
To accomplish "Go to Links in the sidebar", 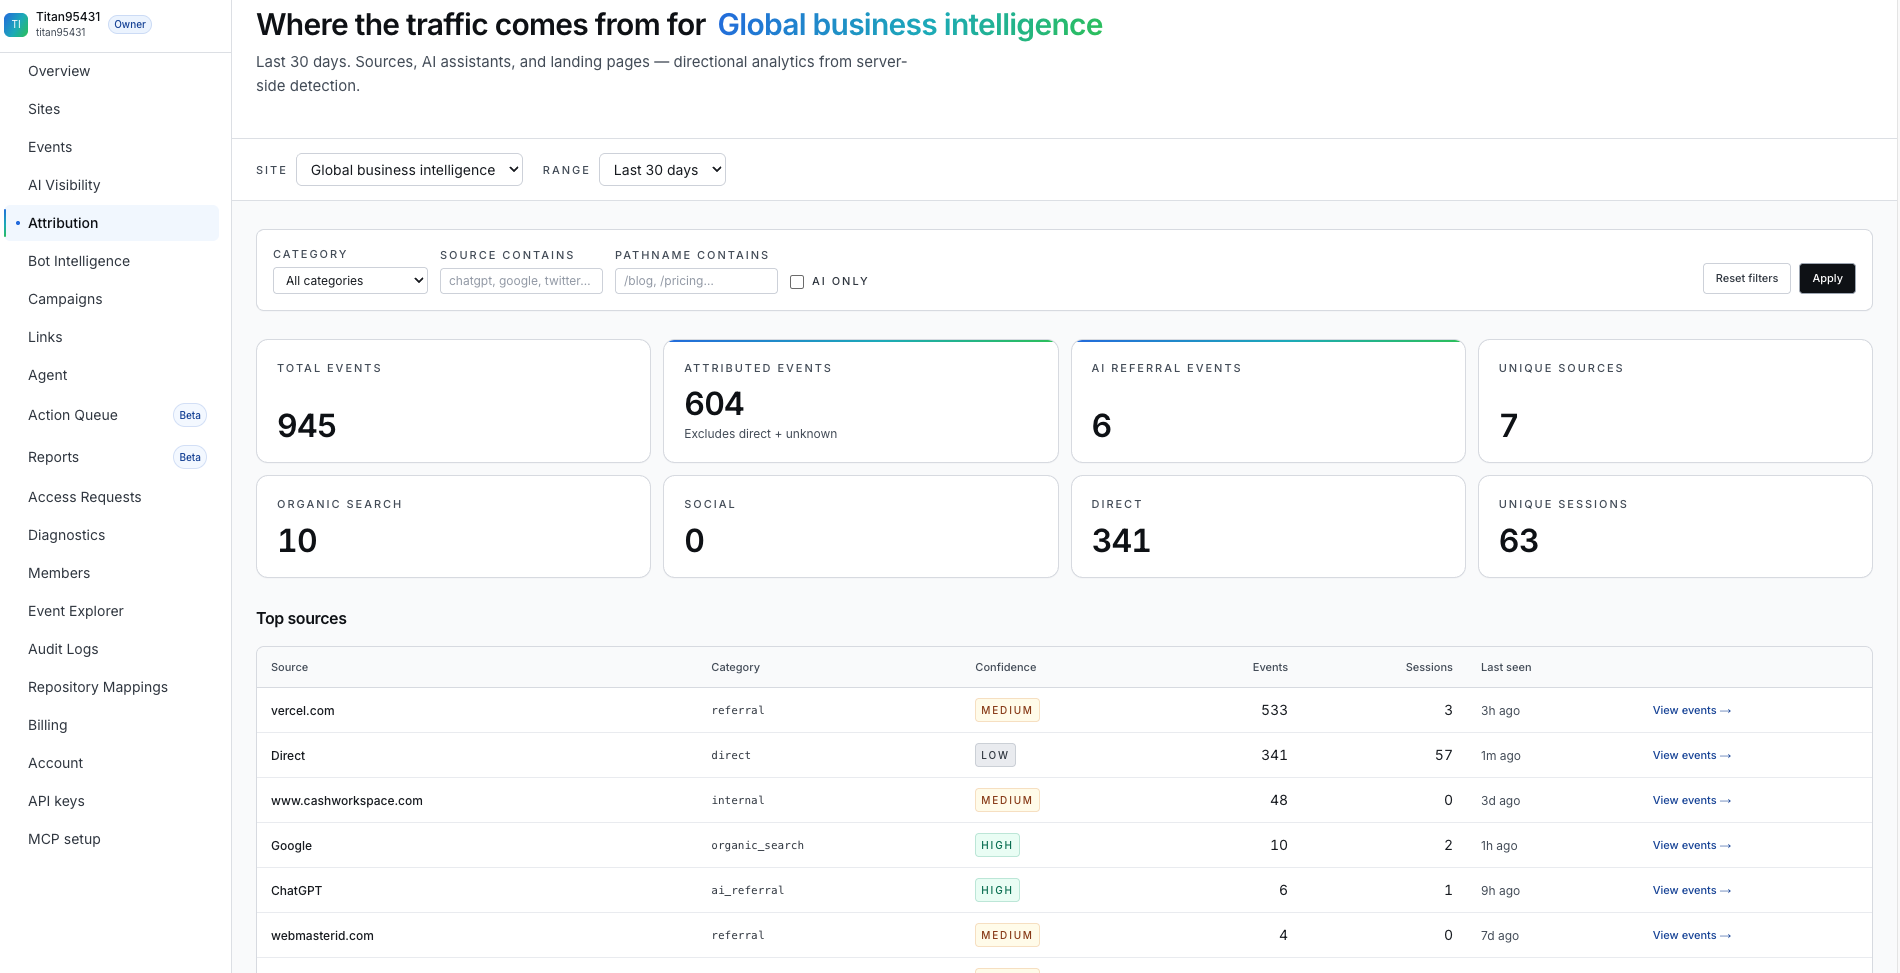I will (111, 337).
